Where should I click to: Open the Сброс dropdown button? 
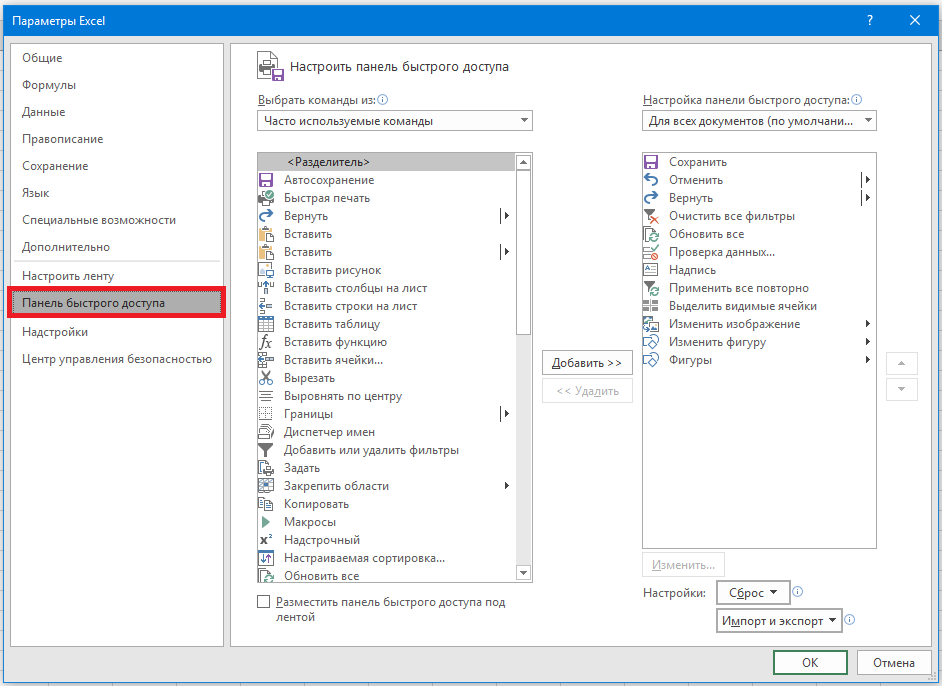[753, 593]
